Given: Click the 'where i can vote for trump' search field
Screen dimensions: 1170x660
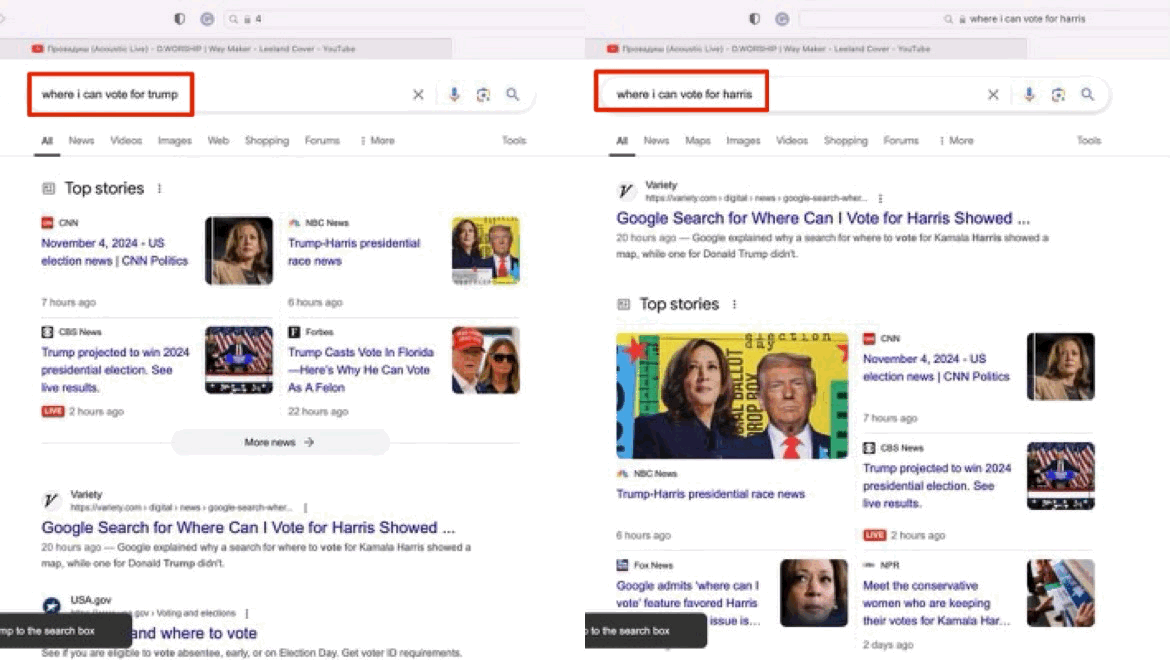Looking at the screenshot, I should (x=110, y=94).
